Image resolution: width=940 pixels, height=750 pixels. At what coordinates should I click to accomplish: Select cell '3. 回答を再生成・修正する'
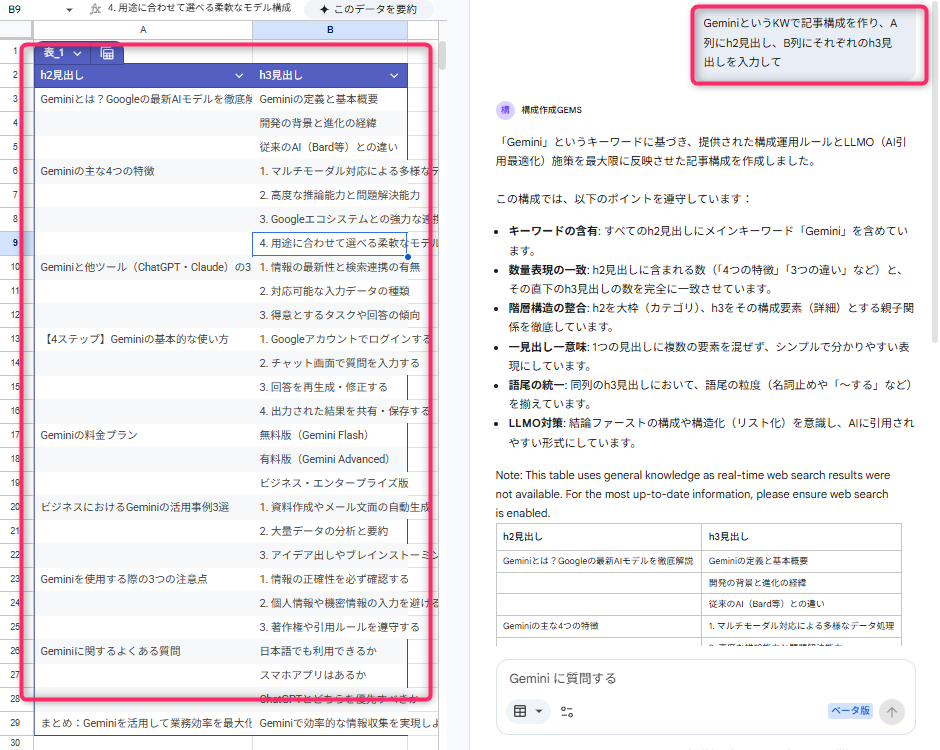(x=330, y=387)
